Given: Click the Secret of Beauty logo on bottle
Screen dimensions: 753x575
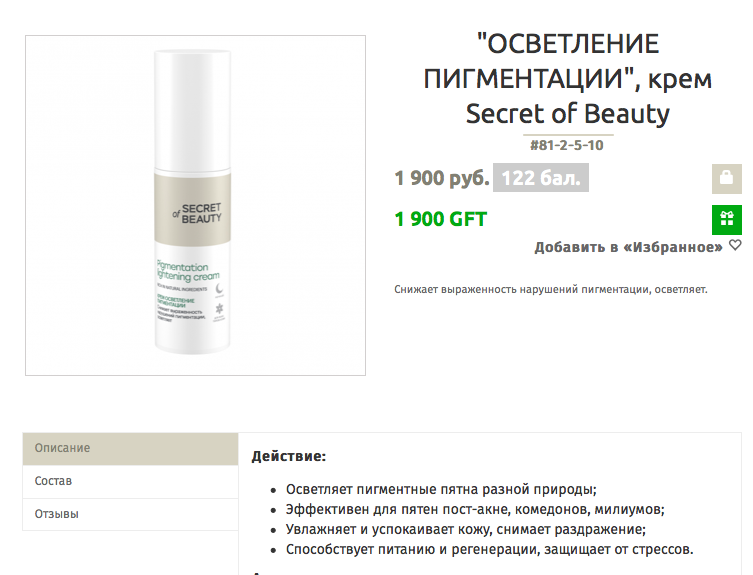Looking at the screenshot, I should click(197, 213).
